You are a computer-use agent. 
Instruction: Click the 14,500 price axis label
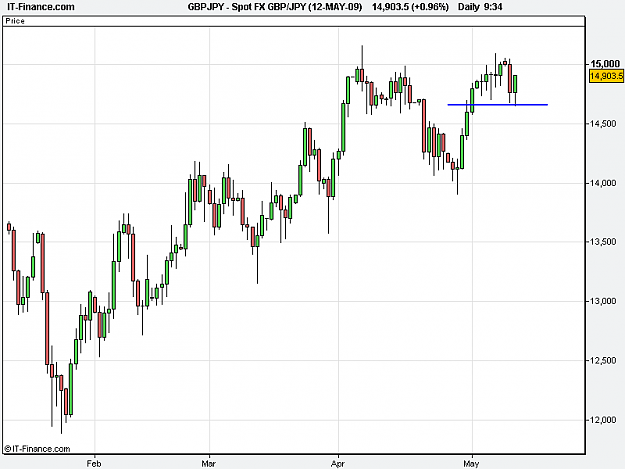[x=603, y=124]
